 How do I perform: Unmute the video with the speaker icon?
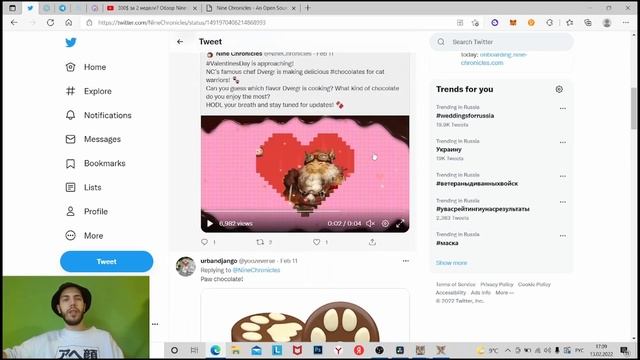click(370, 223)
